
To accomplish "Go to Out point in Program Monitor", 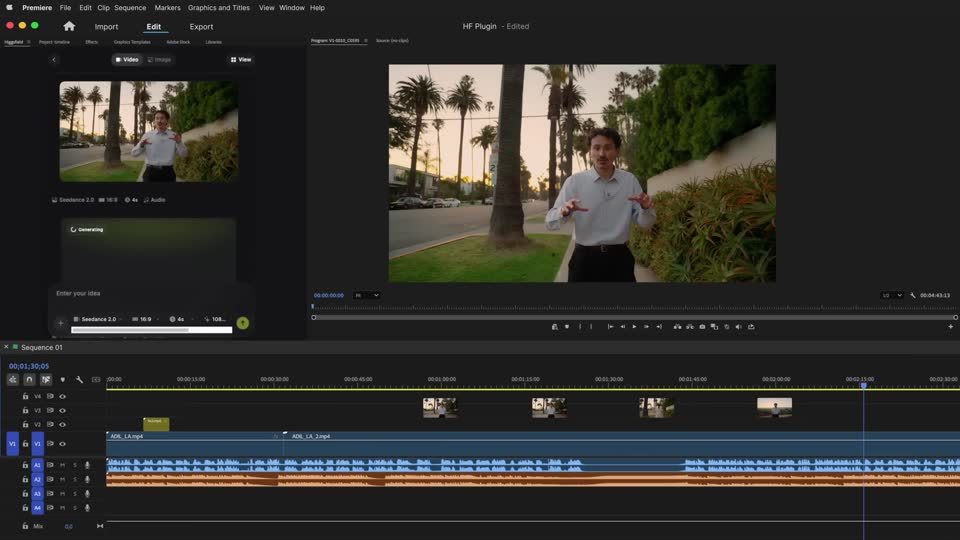I will (x=659, y=327).
